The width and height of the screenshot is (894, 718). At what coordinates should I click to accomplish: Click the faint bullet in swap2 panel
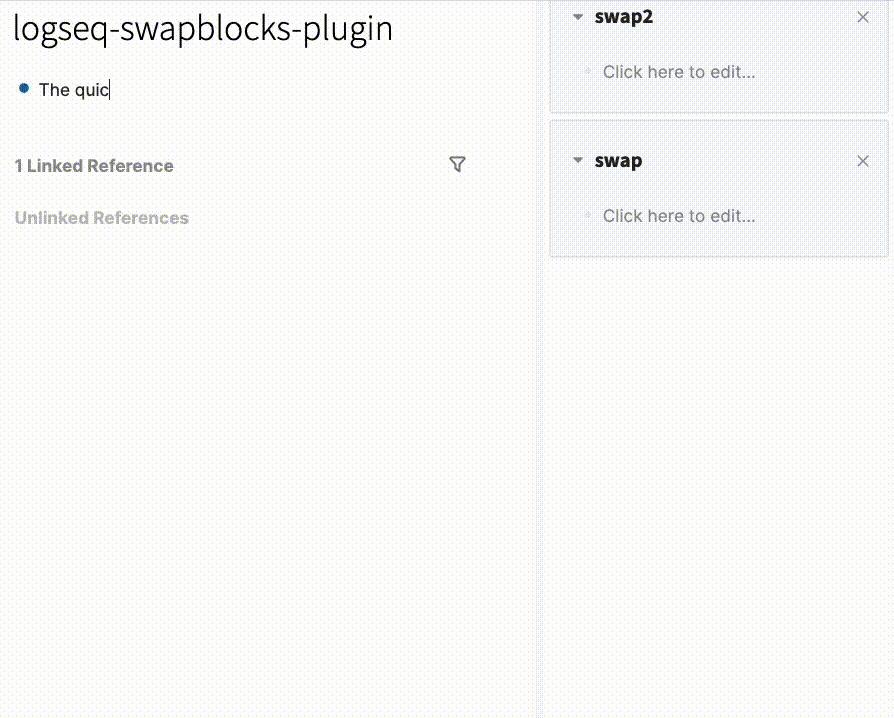[587, 72]
